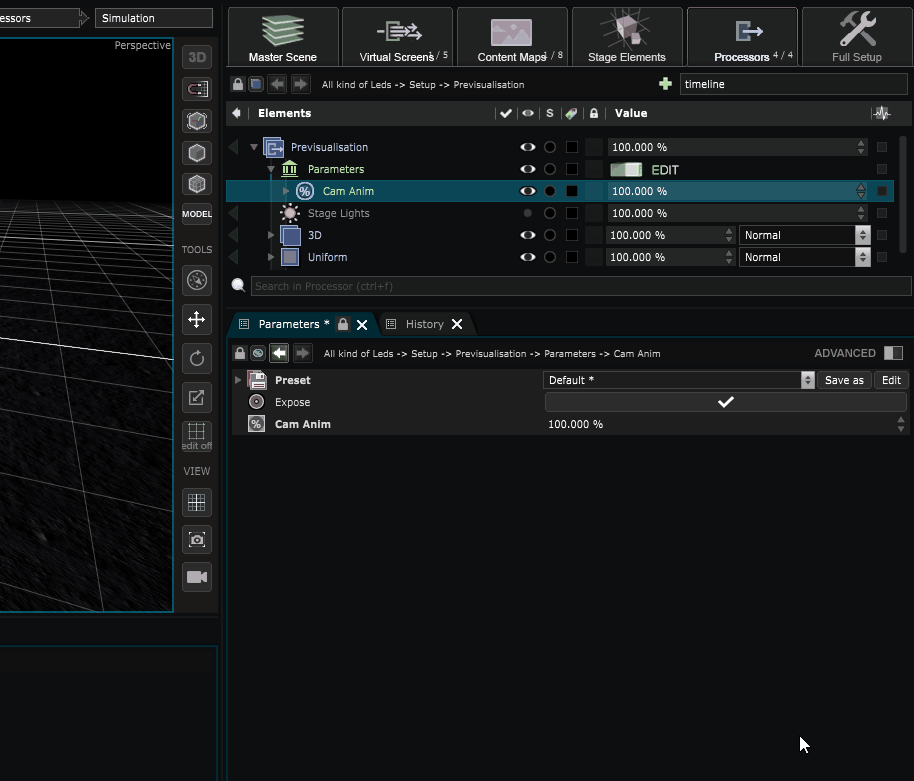Image resolution: width=914 pixels, height=781 pixels.
Task: Click the Search in Processor field
Action: (x=581, y=286)
